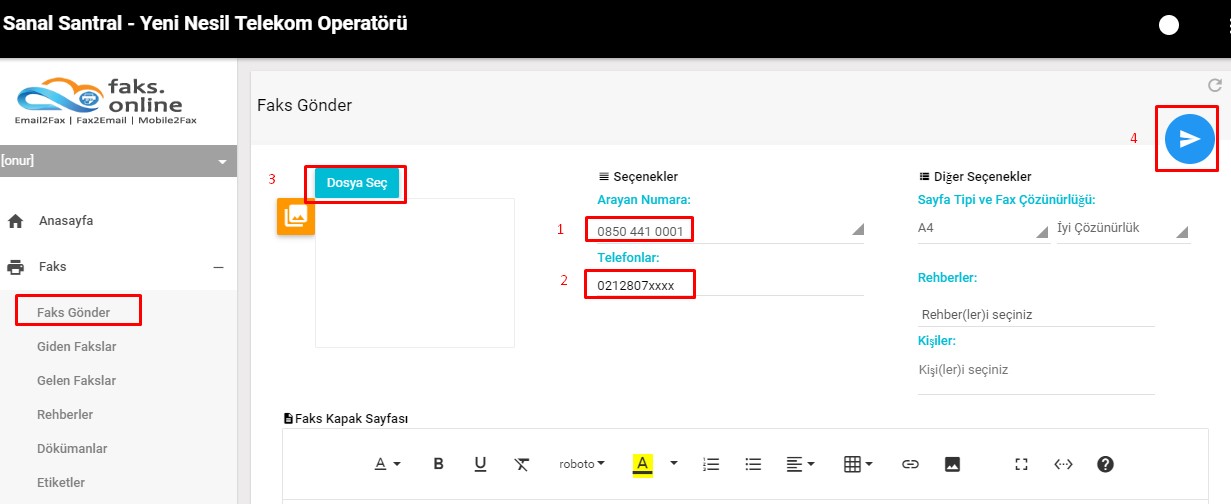Open Giden Fakslar in the sidebar
The width and height of the screenshot is (1231, 504).
(x=77, y=347)
